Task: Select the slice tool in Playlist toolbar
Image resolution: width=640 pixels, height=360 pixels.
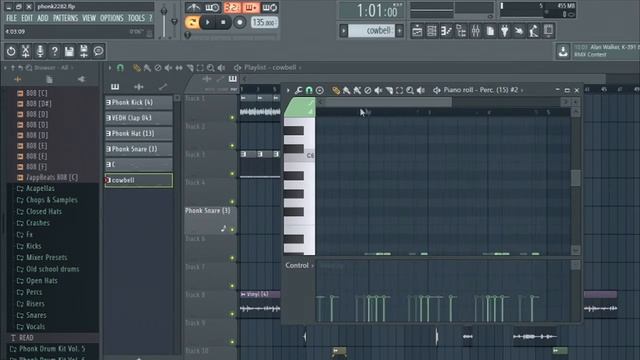Action: click(x=189, y=68)
